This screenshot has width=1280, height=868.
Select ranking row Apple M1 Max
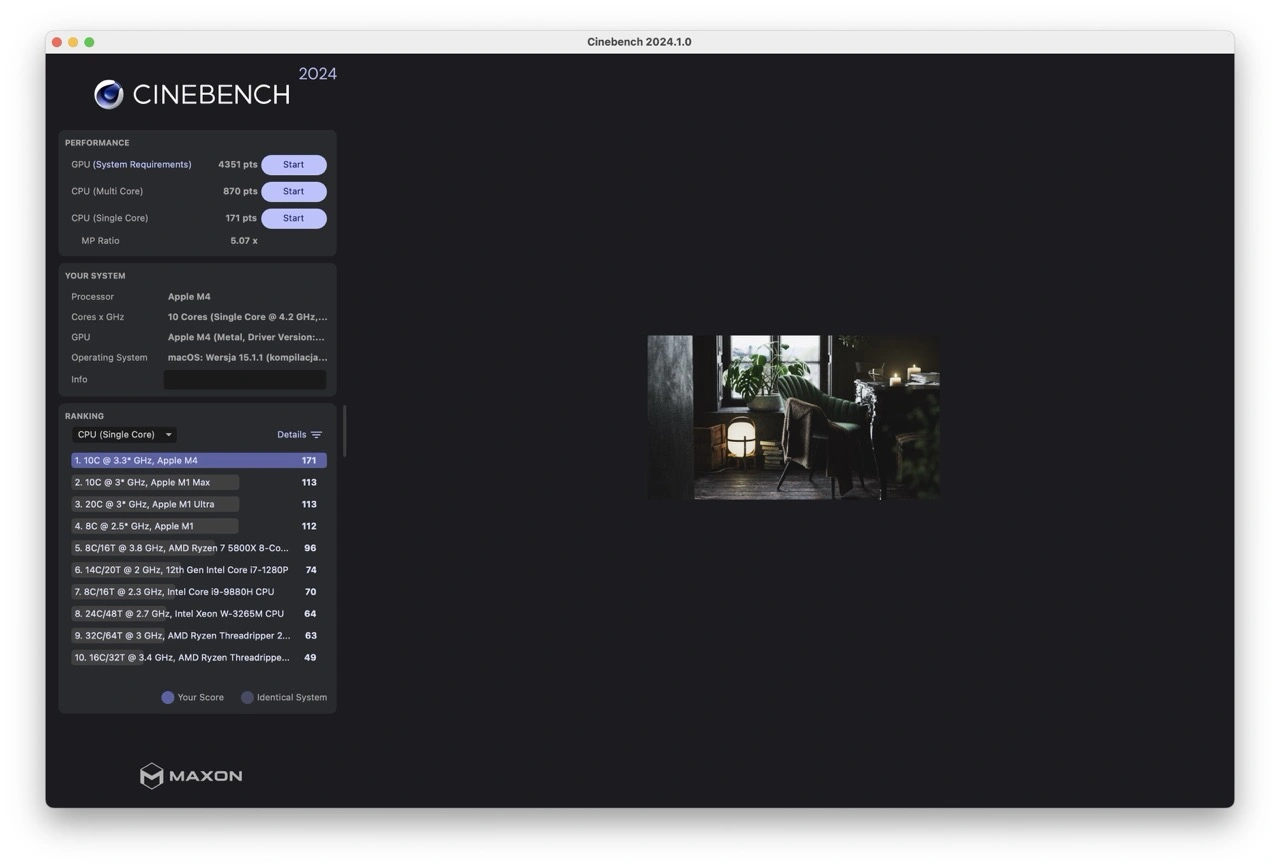click(199, 483)
